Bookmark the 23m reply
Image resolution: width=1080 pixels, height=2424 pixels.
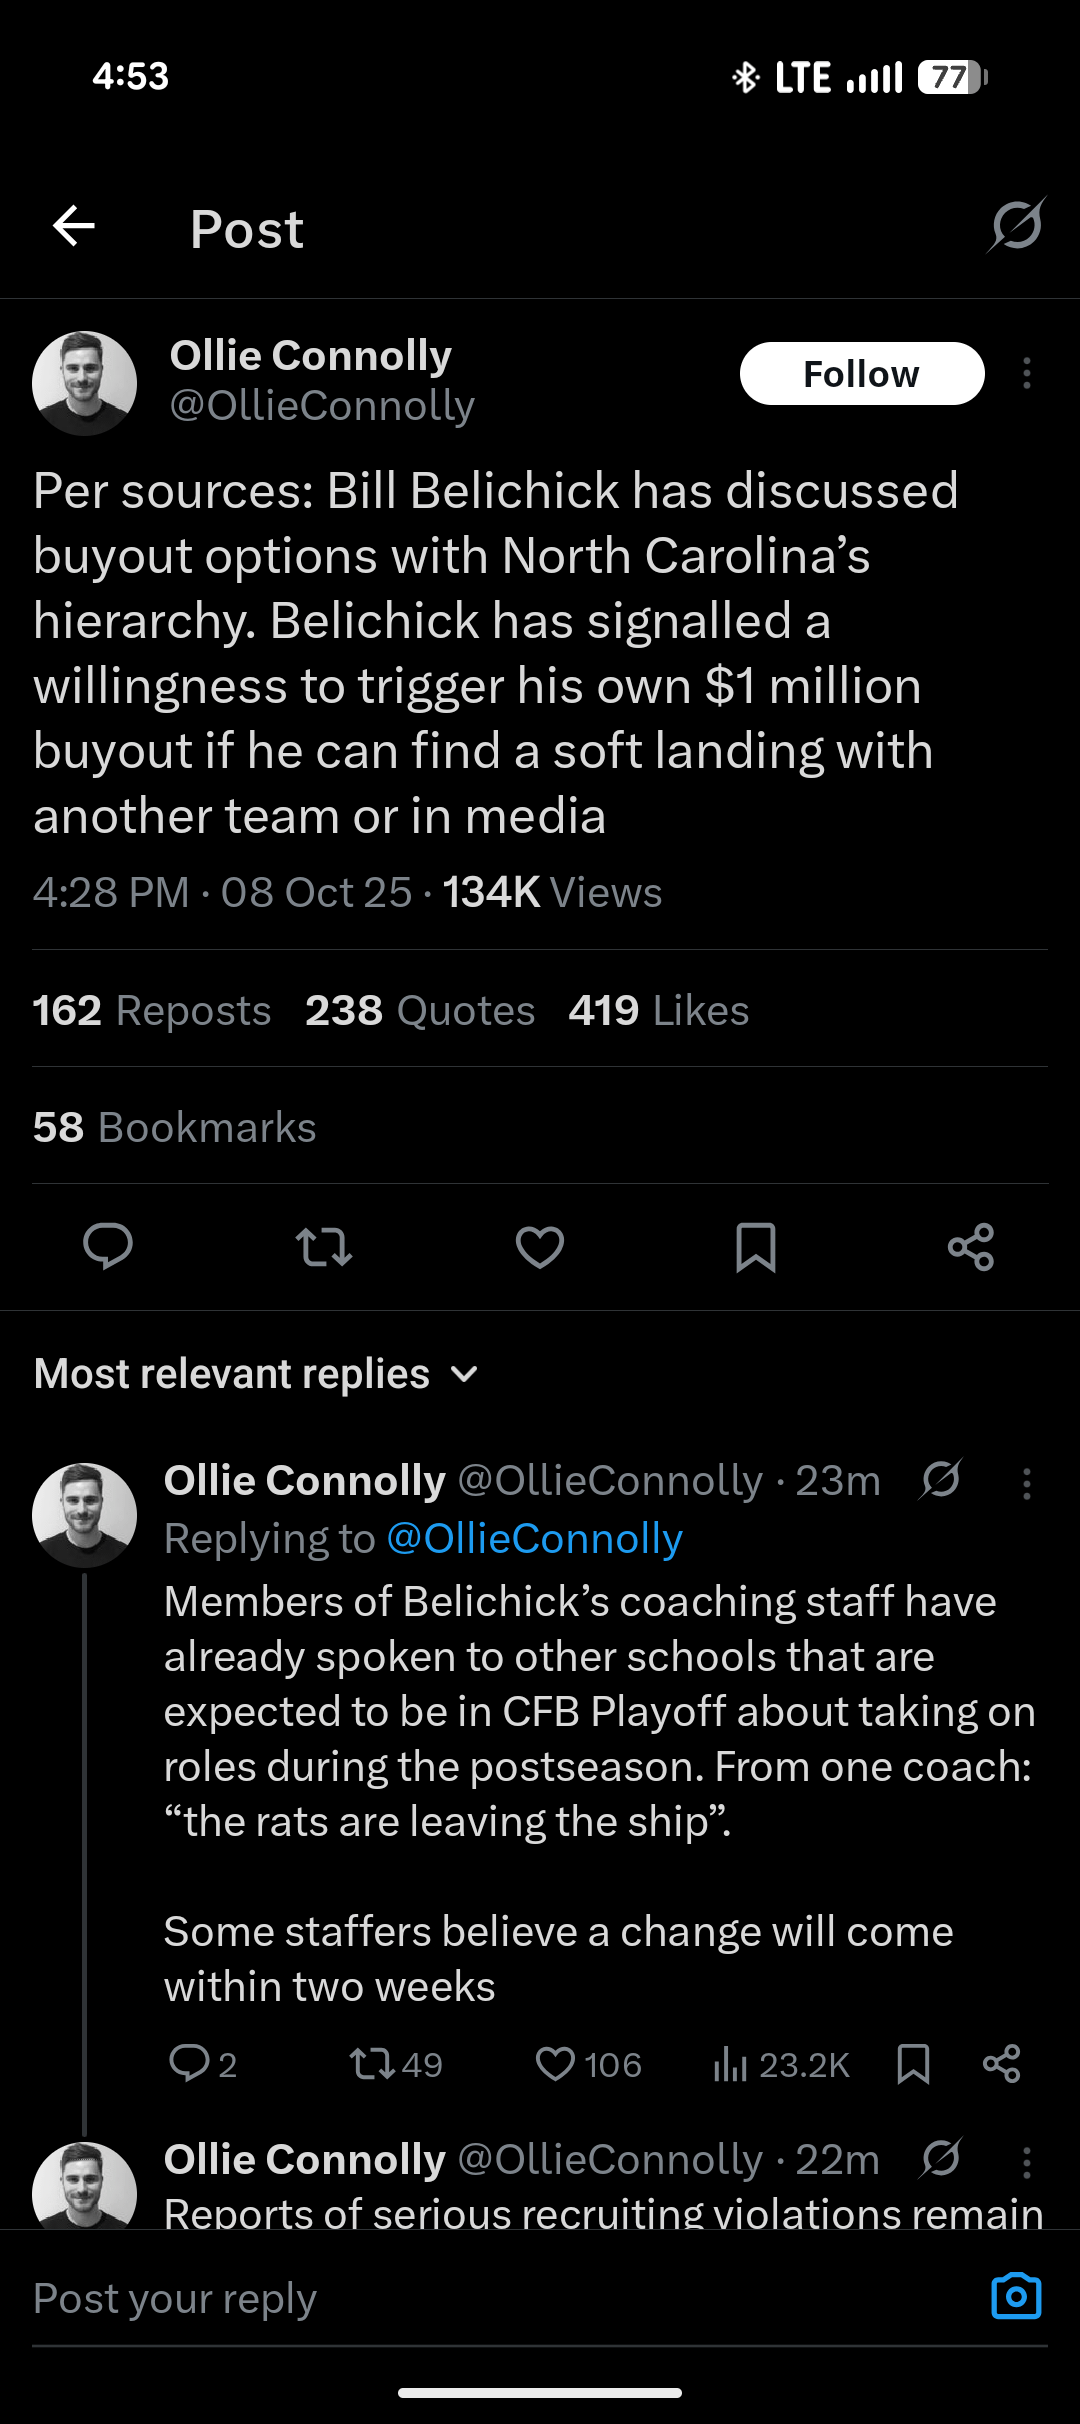pyautogui.click(x=913, y=2065)
